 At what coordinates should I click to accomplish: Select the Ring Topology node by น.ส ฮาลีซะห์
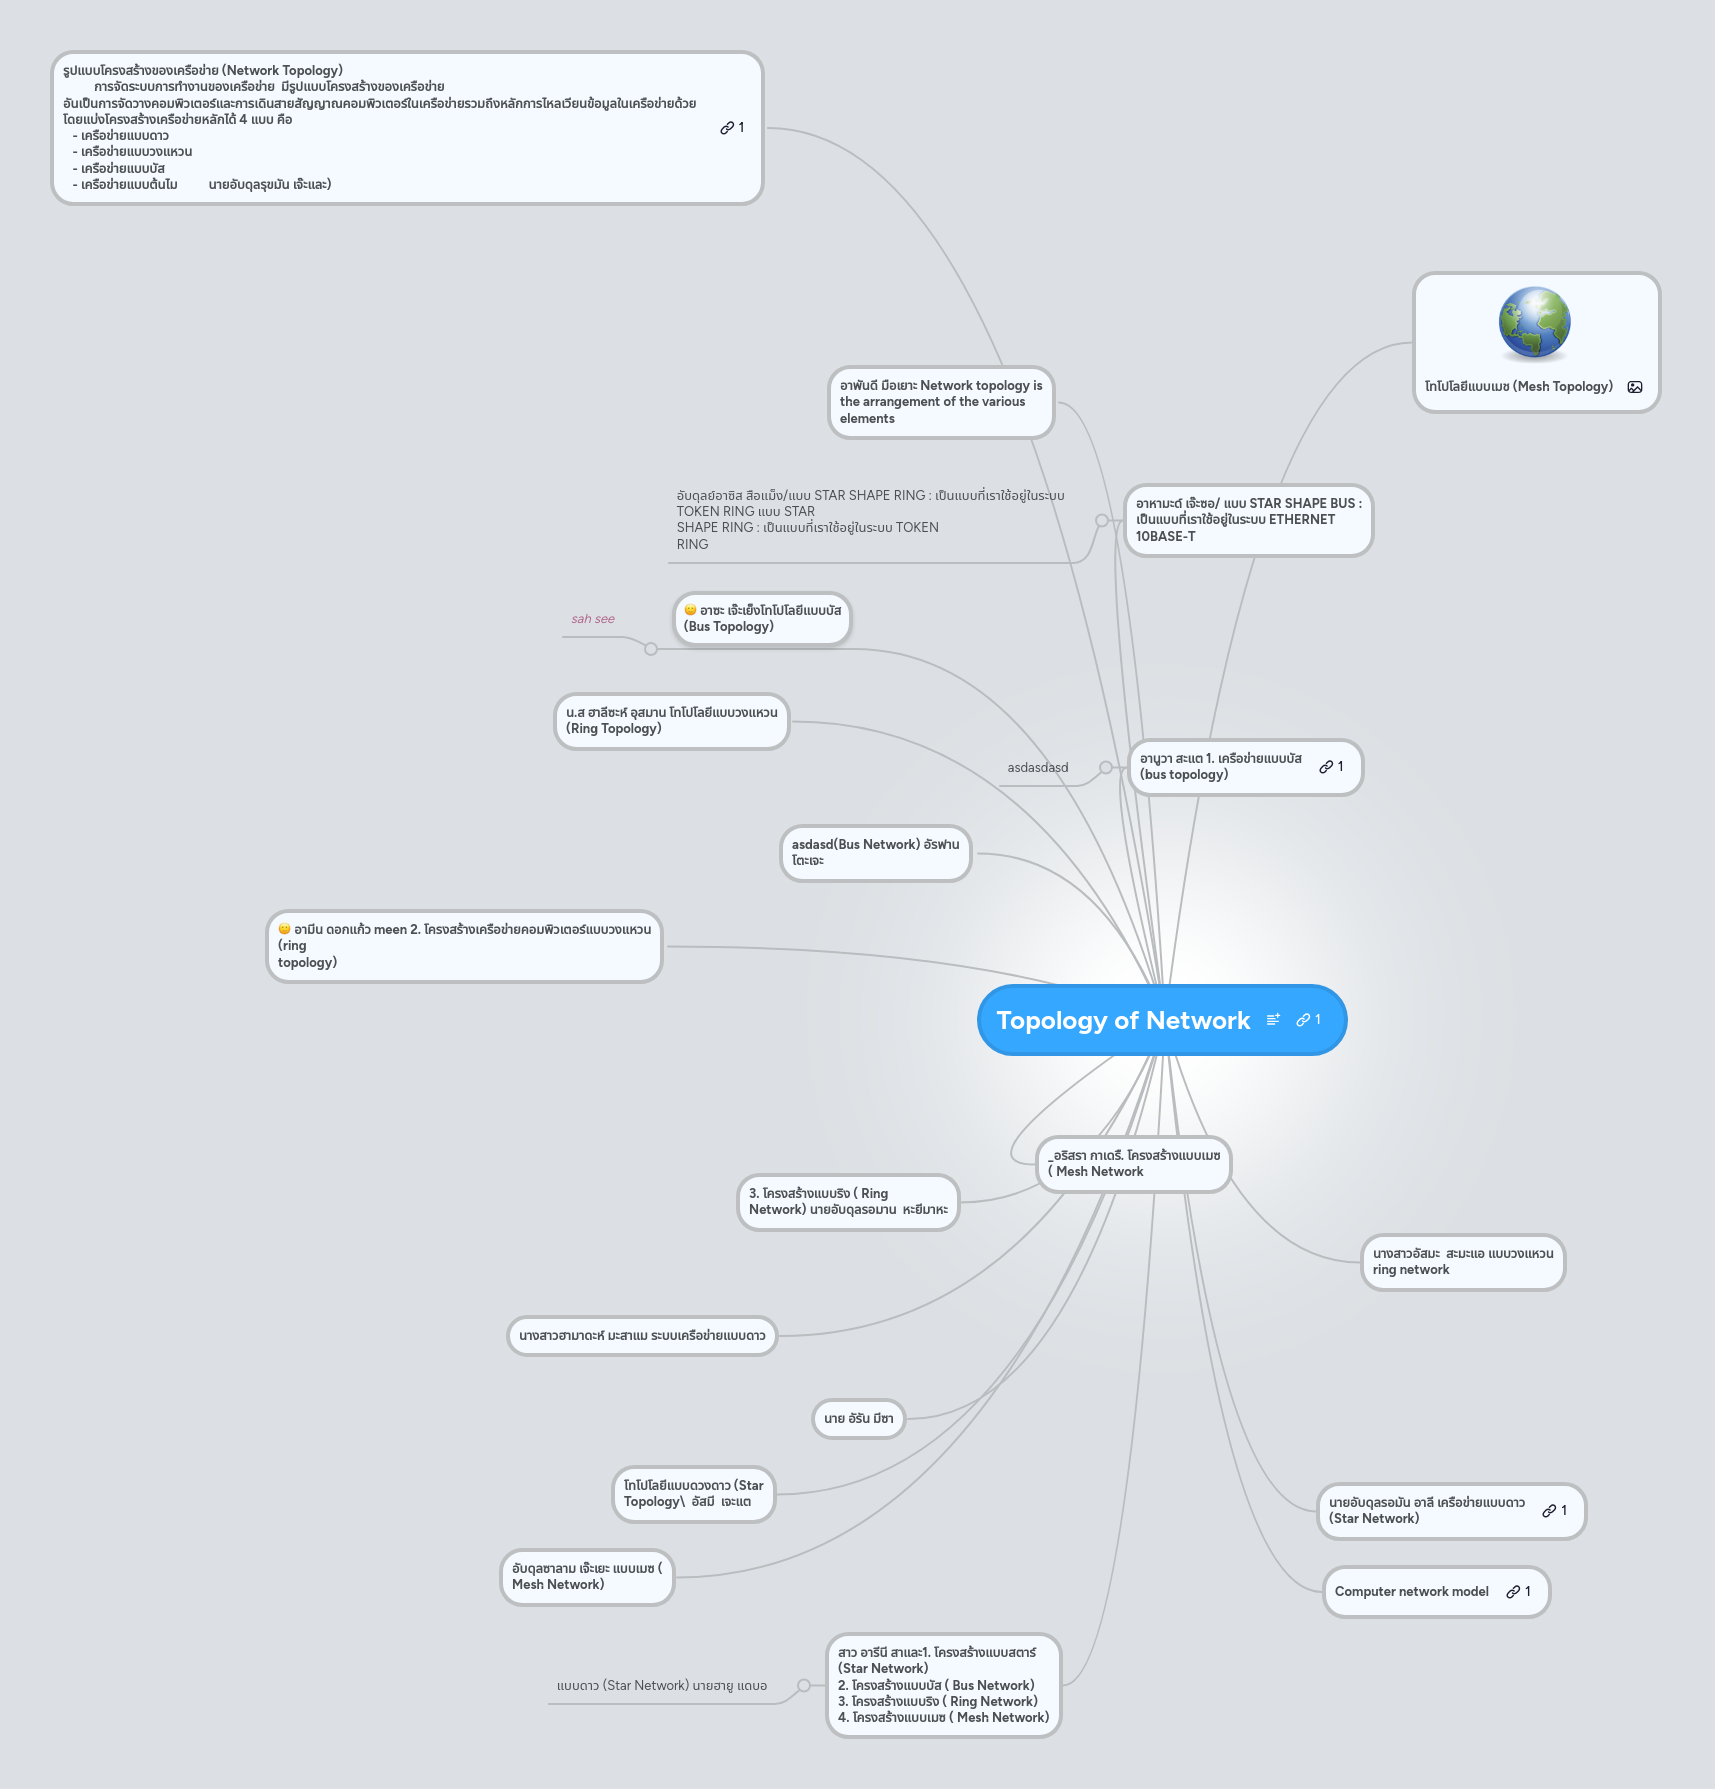pos(672,721)
